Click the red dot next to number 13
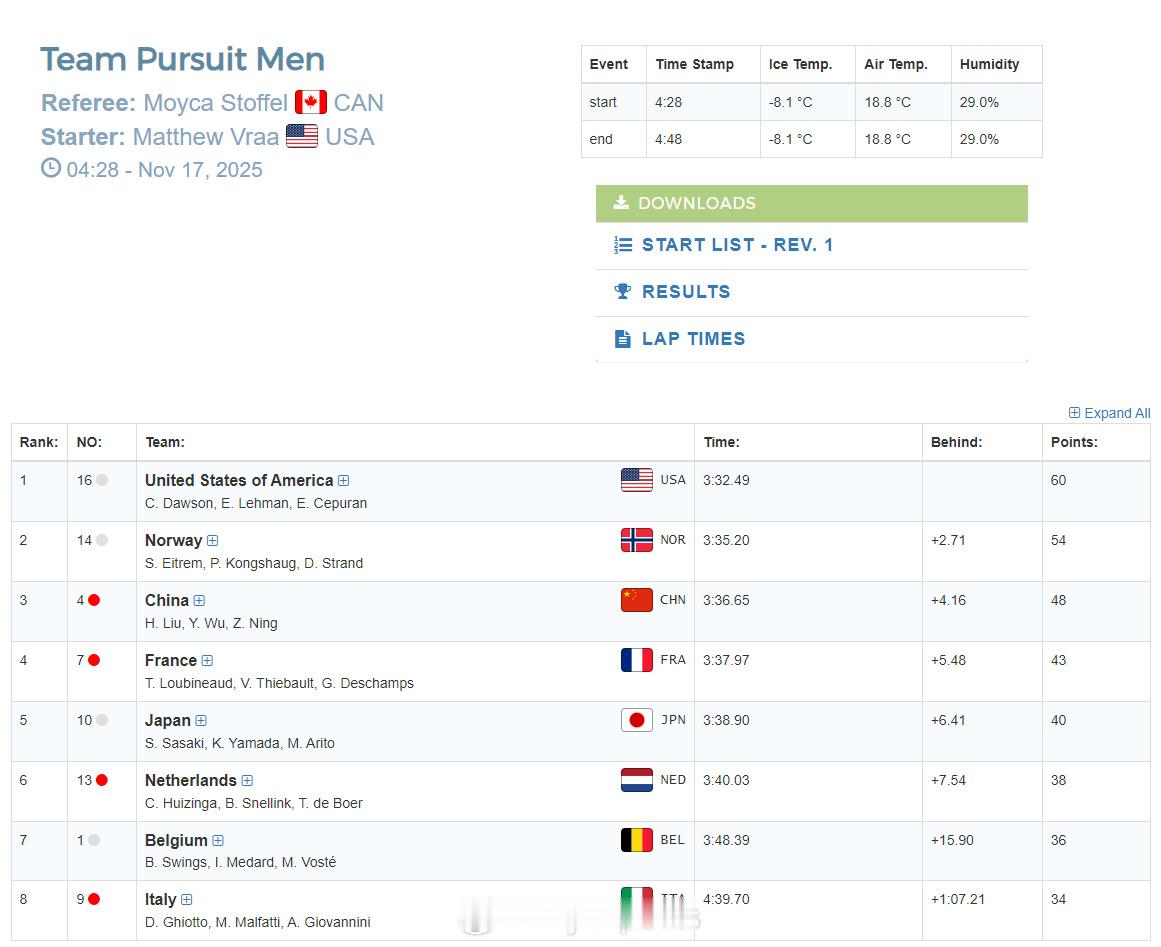The width and height of the screenshot is (1161, 947). 102,780
